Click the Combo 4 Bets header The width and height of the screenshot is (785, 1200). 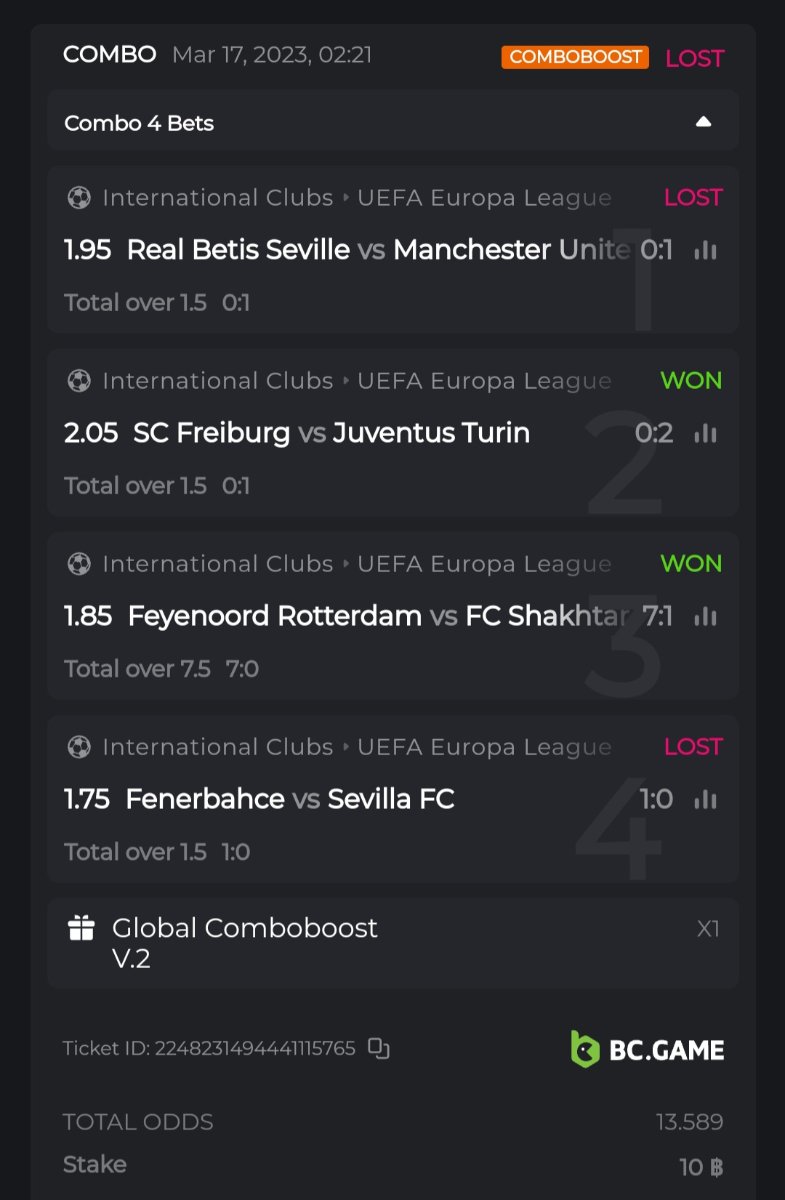coord(140,123)
